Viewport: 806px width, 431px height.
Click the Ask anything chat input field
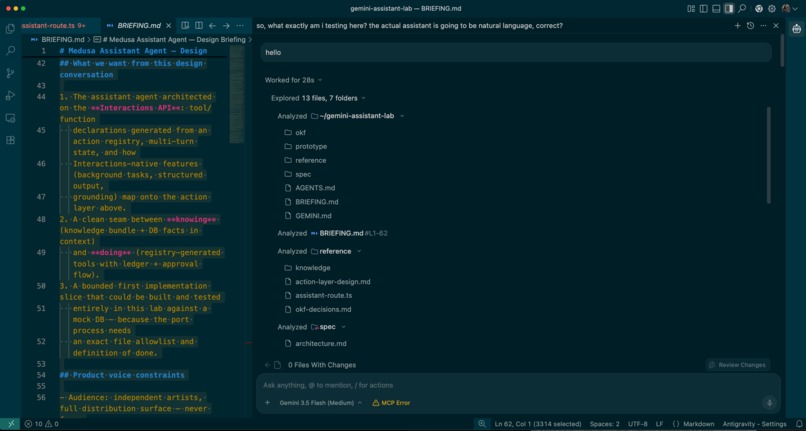coord(517,385)
